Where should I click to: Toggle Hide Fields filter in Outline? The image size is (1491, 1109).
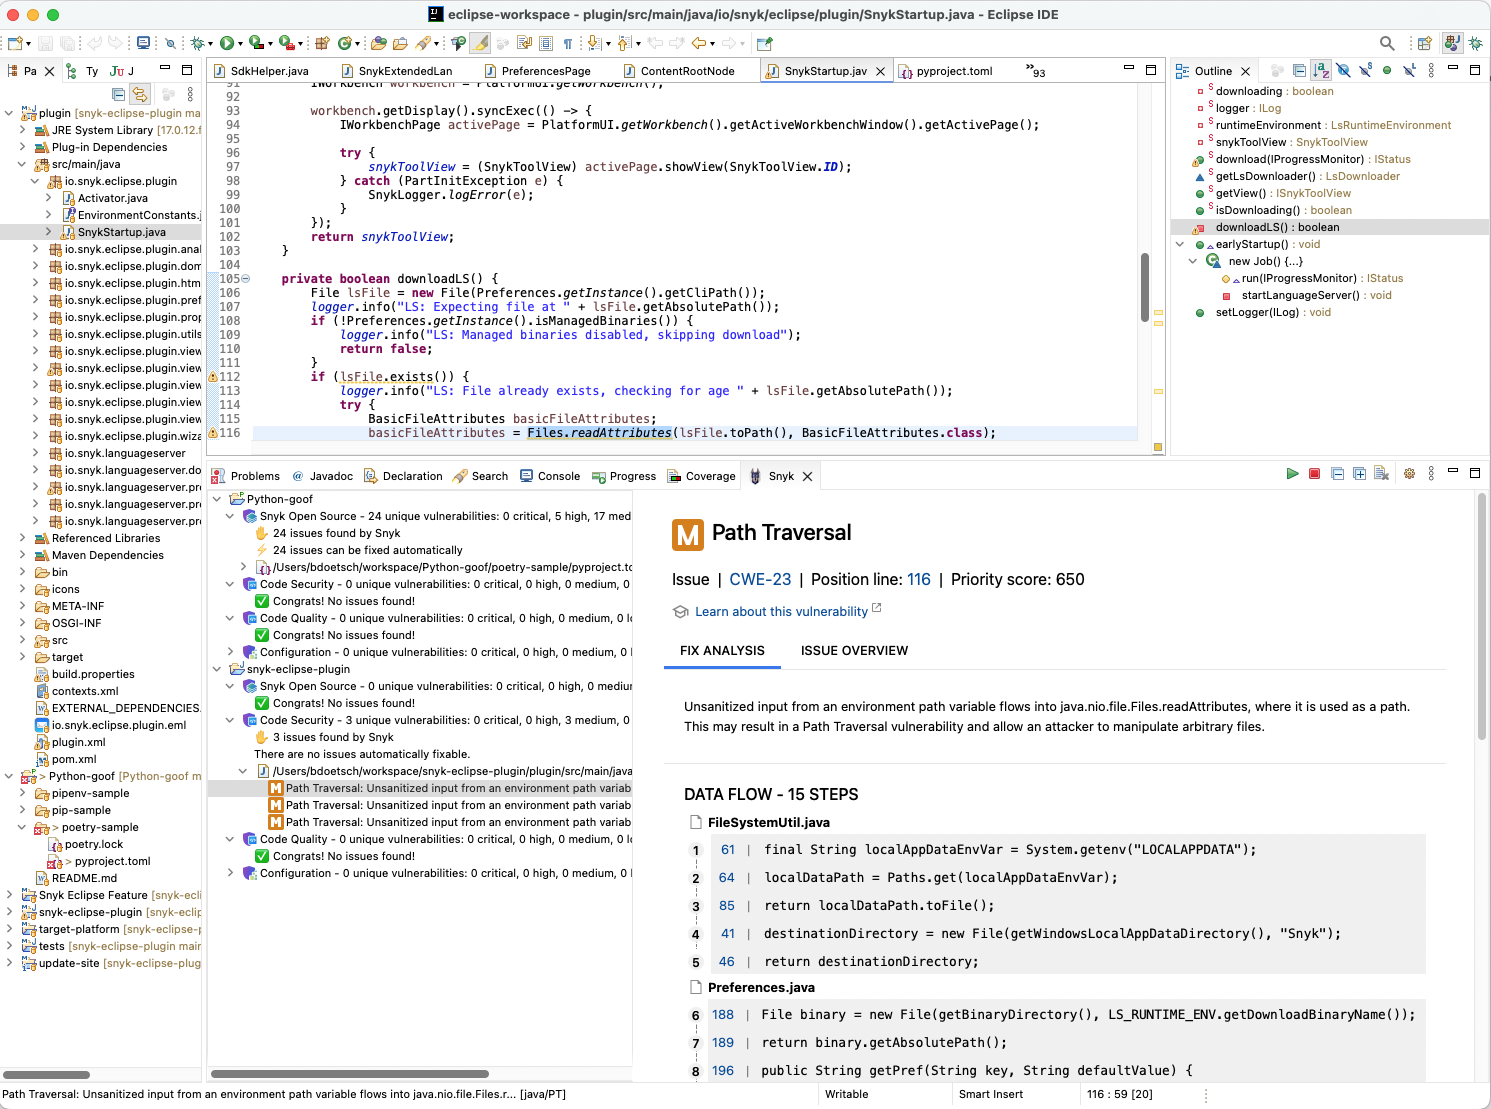[1343, 71]
